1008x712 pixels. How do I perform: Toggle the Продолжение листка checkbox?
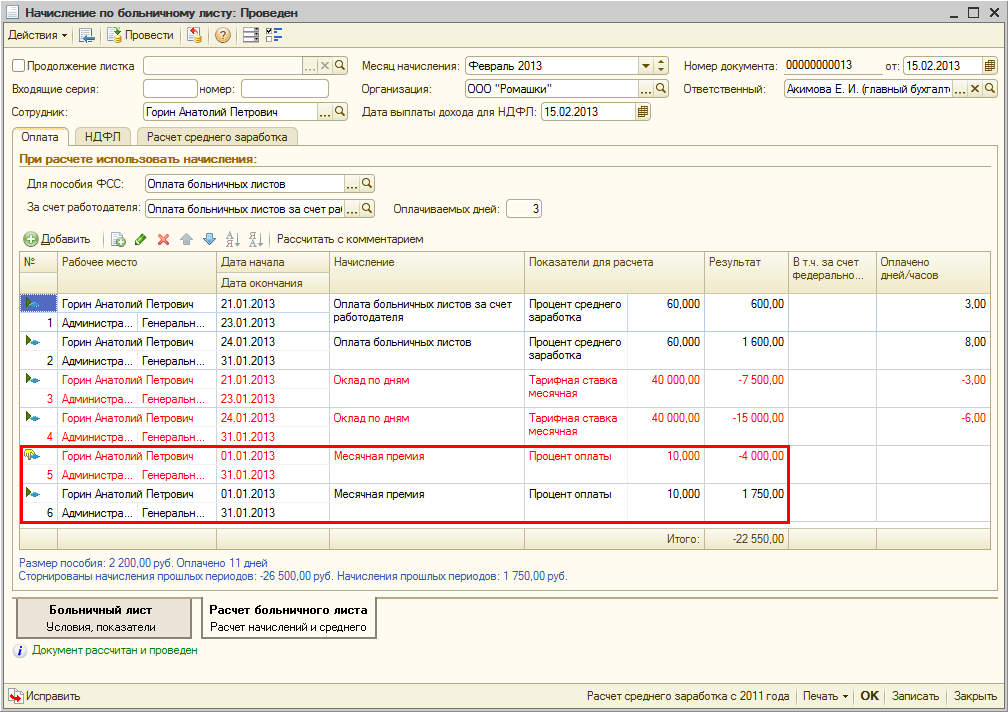coord(18,66)
